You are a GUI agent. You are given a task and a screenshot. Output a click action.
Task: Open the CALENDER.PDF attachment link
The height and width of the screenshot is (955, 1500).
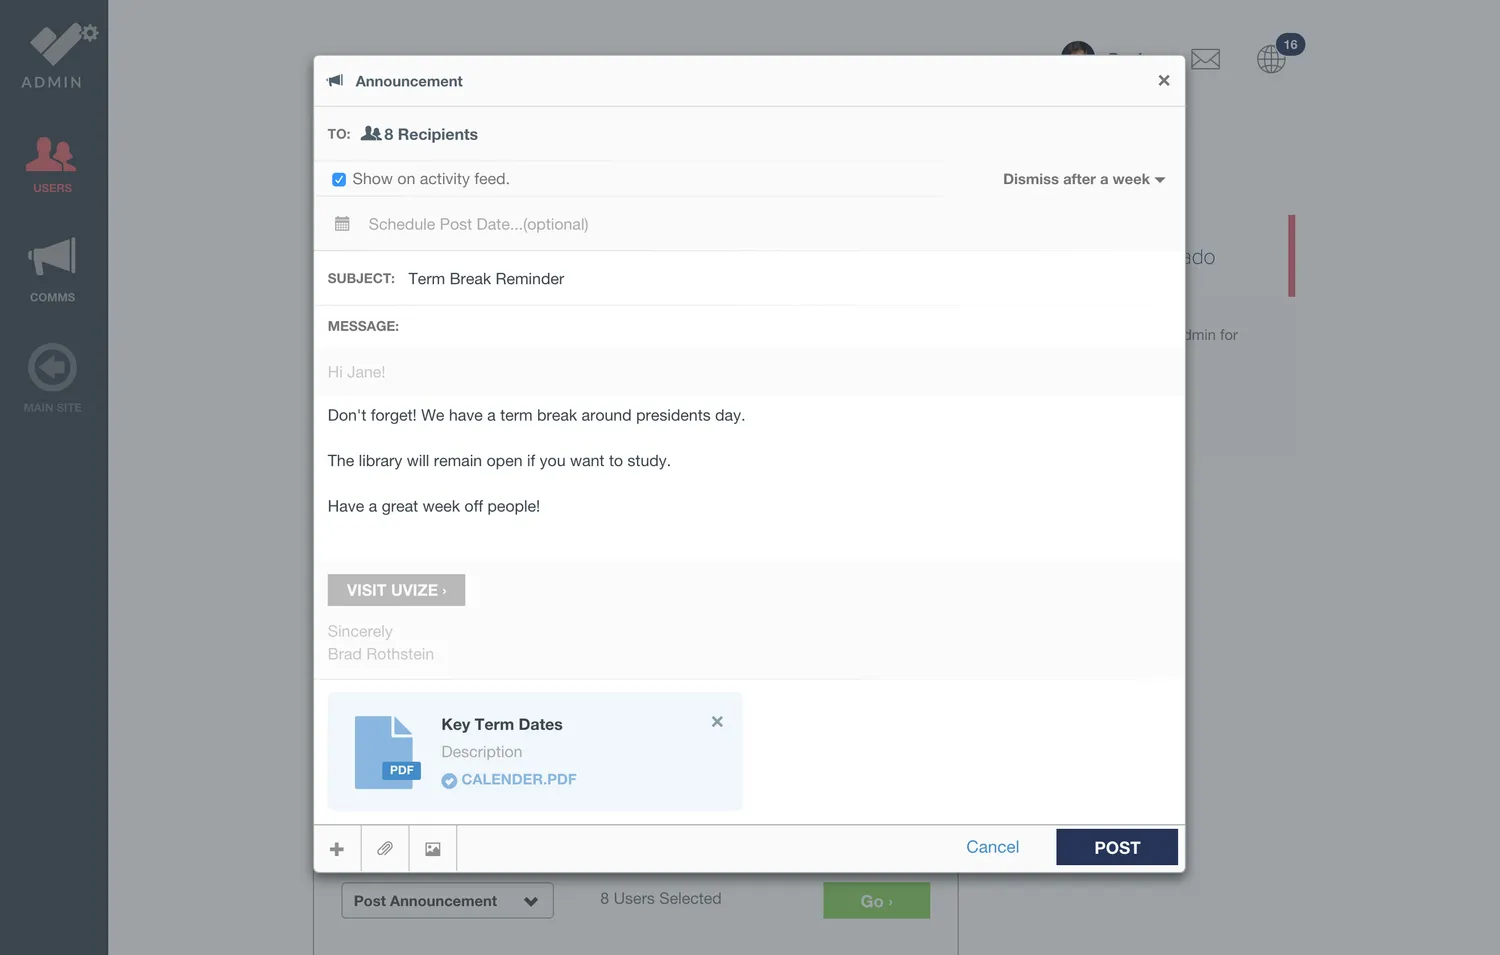coord(518,780)
